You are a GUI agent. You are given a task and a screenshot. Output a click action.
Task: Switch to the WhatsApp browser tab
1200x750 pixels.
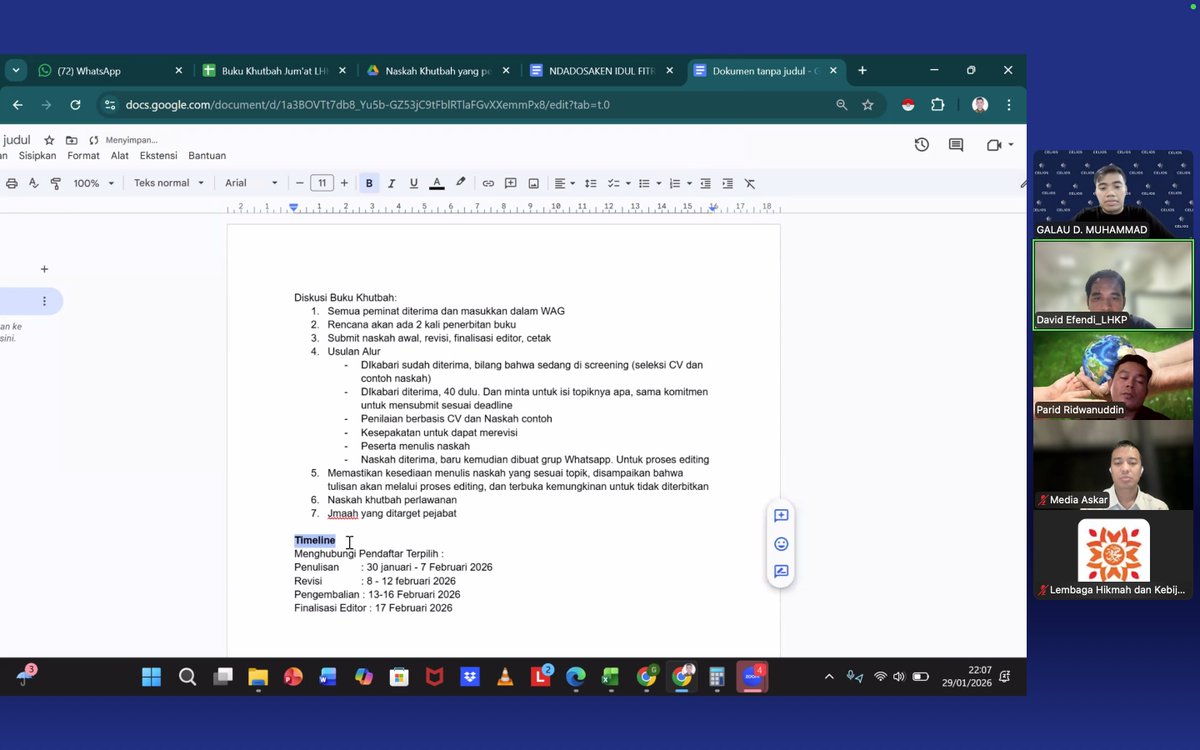click(110, 71)
